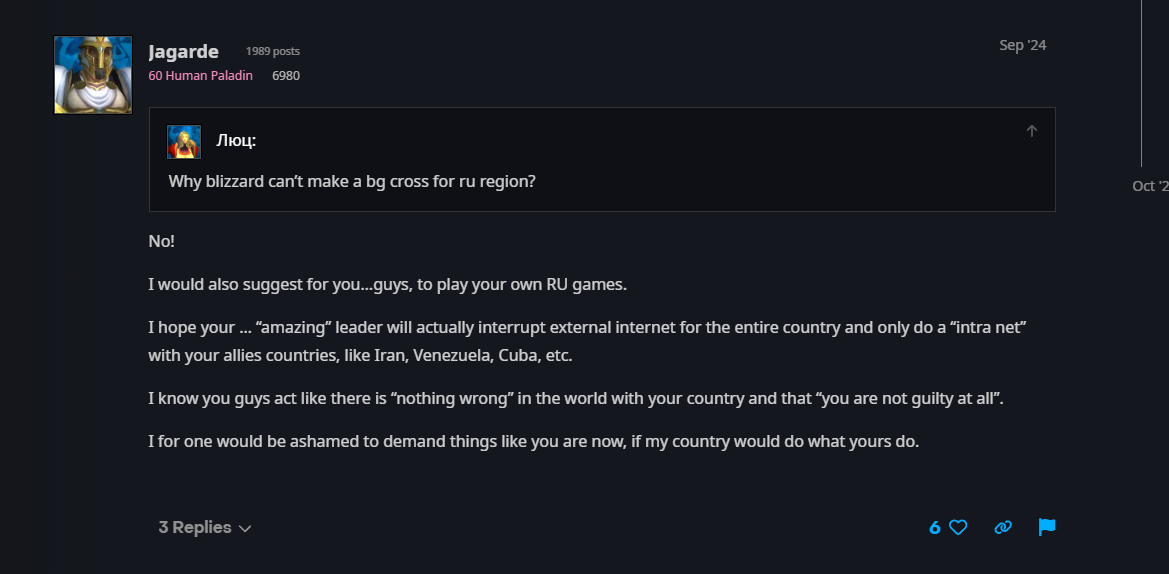Open quoted user Люц's name link
The height and width of the screenshot is (574, 1169).
click(236, 140)
